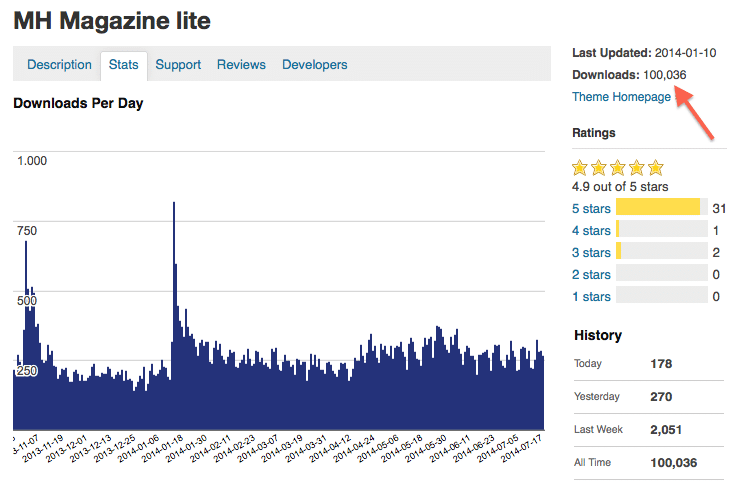Viewport: 740px width, 494px height.
Task: Select the Stats tab
Action: (124, 65)
